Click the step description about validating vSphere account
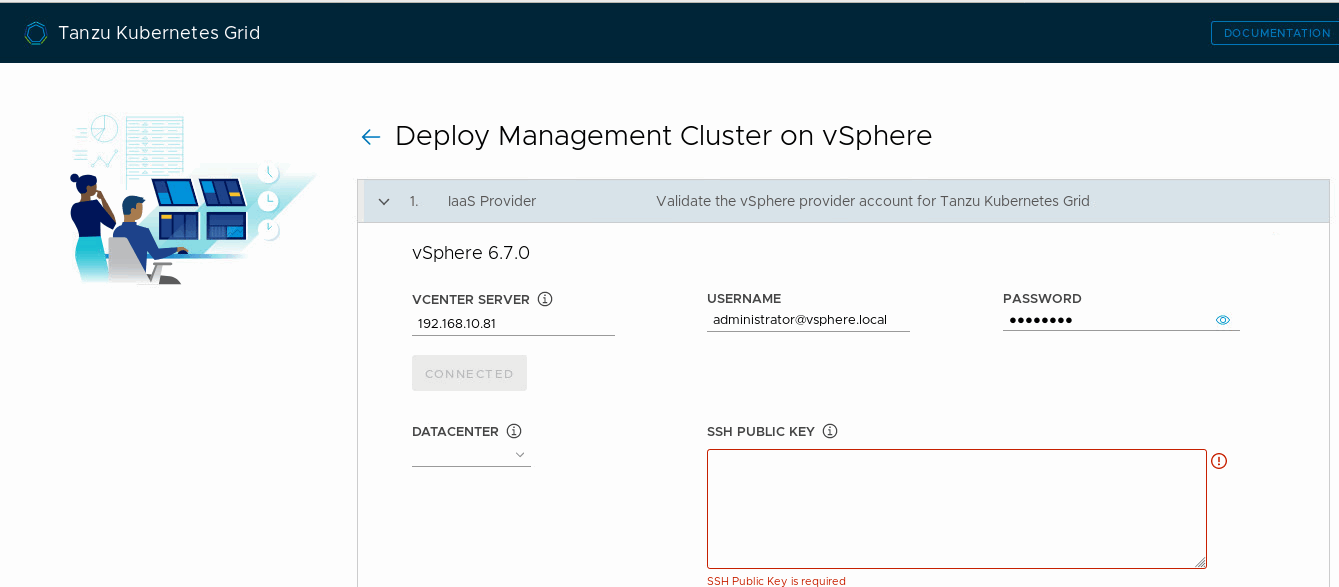1339x587 pixels. [873, 201]
